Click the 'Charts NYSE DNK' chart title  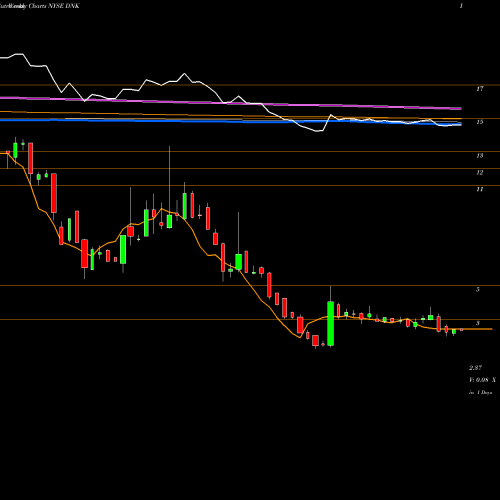pyautogui.click(x=54, y=6)
